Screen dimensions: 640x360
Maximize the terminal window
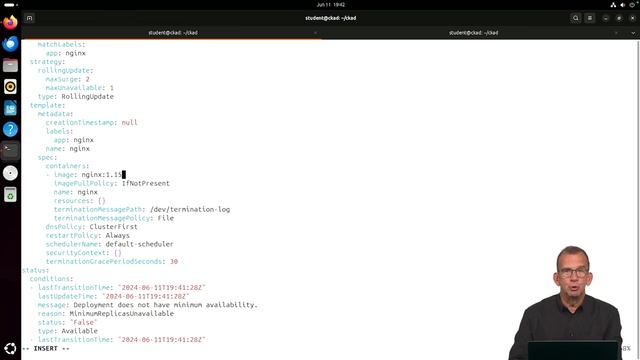(x=619, y=18)
